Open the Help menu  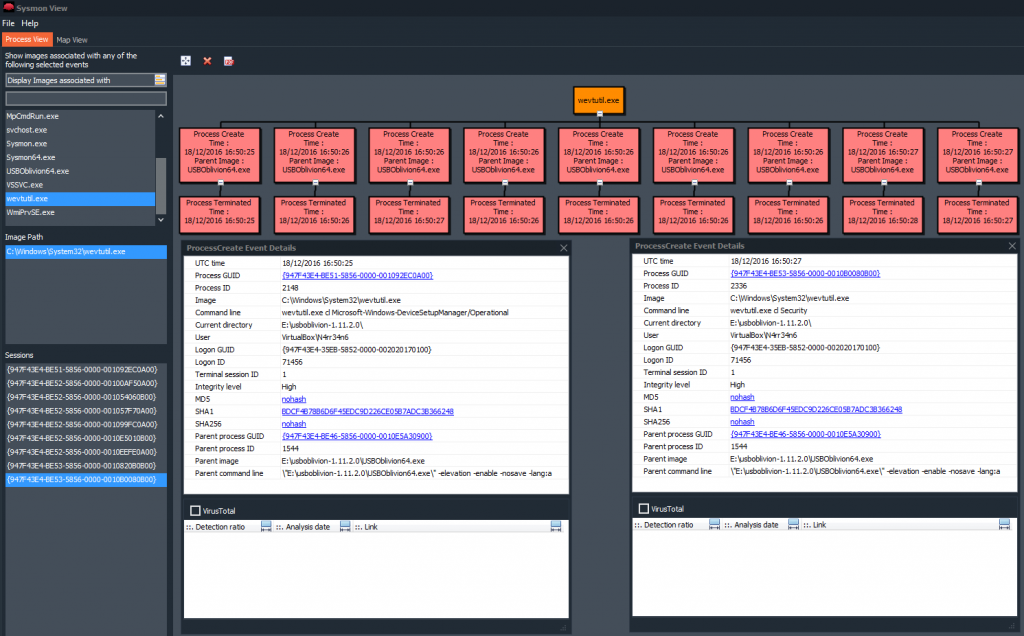tap(30, 23)
